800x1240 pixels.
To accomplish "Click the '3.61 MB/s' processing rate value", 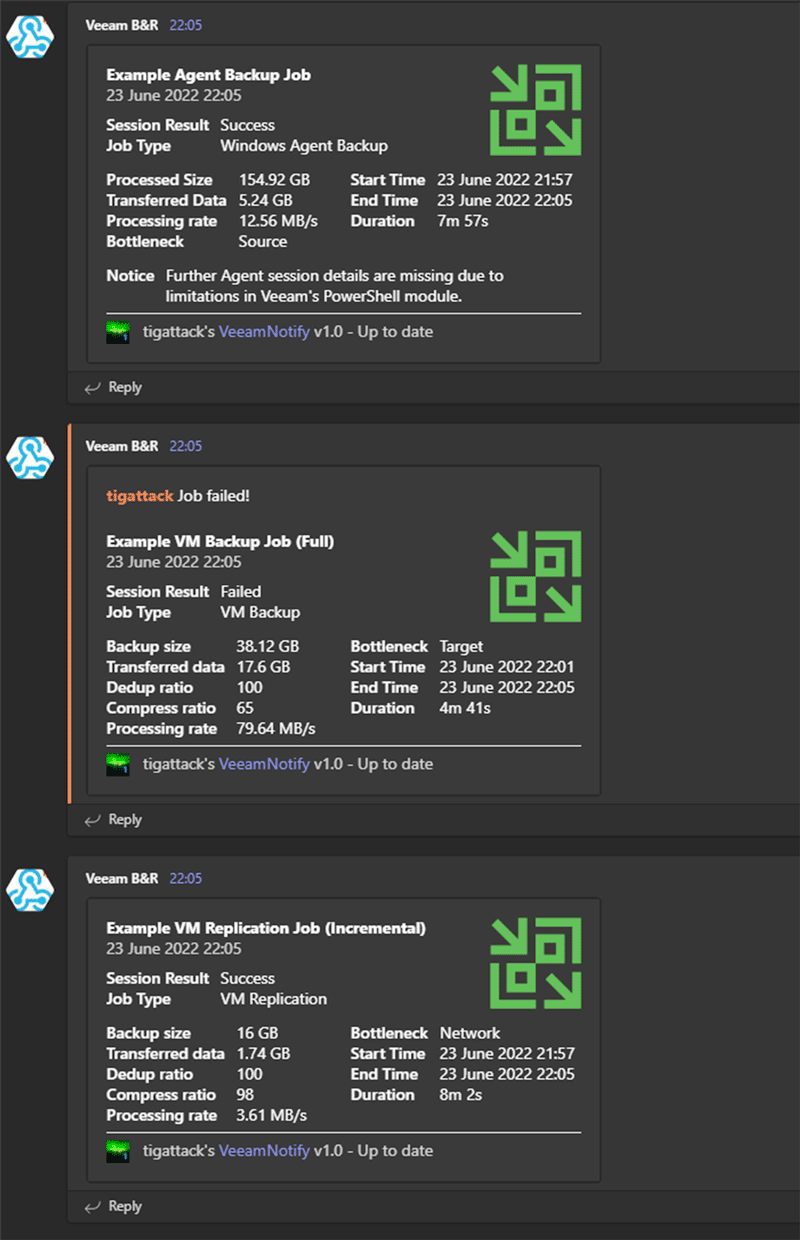I will pyautogui.click(x=273, y=1115).
